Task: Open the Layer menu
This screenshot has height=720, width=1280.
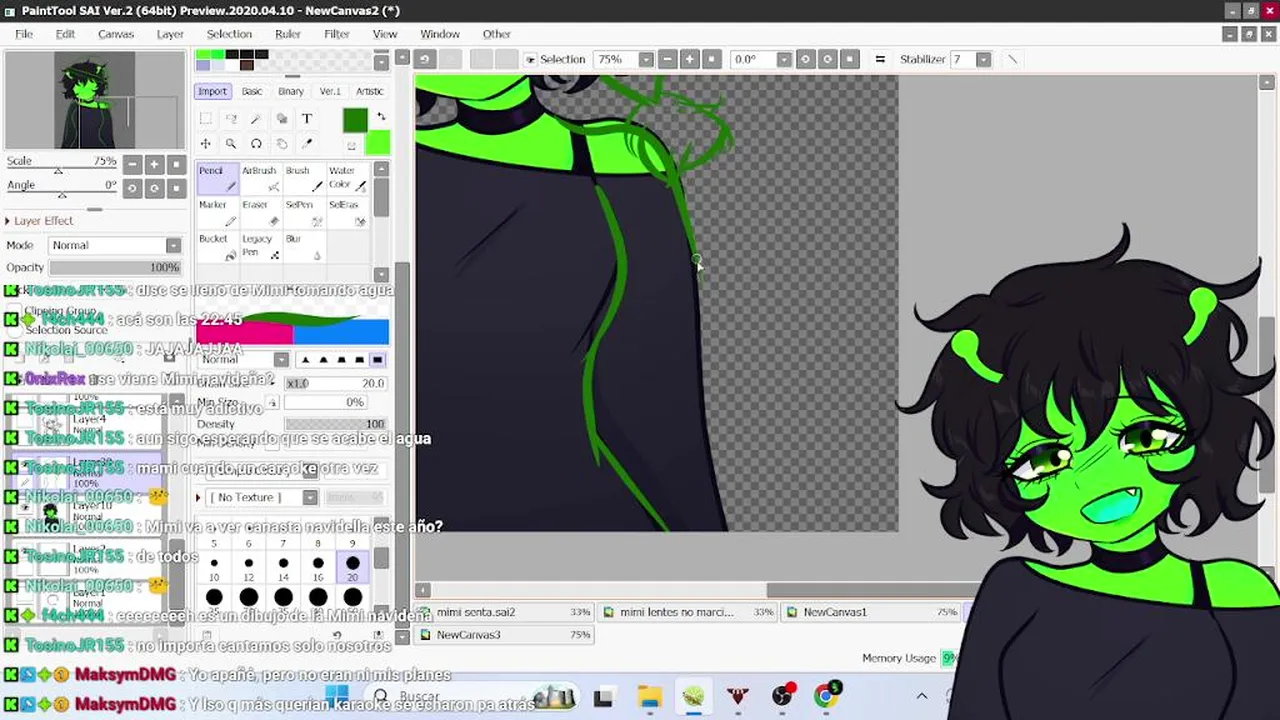Action: (170, 34)
